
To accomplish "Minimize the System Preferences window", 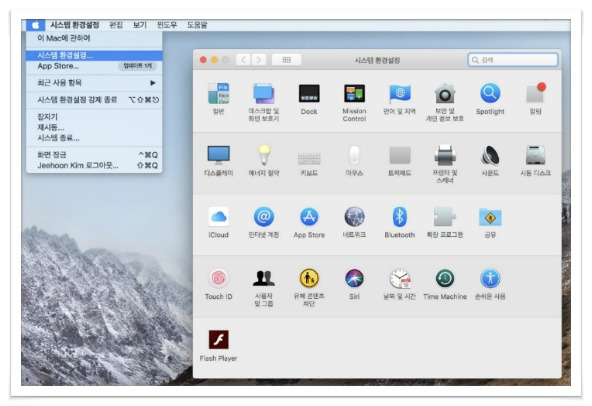I will coord(214,60).
